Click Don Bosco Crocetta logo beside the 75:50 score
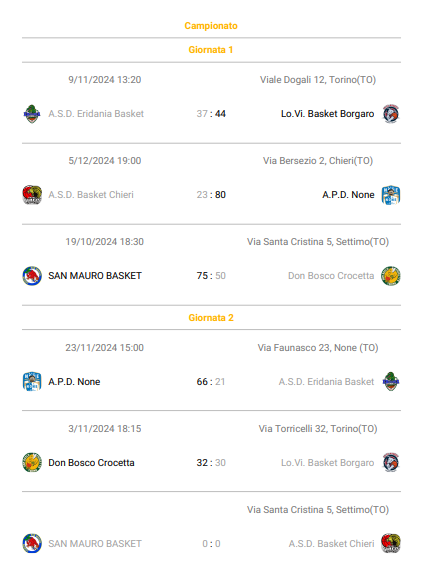This screenshot has width=428, height=570. point(391,276)
